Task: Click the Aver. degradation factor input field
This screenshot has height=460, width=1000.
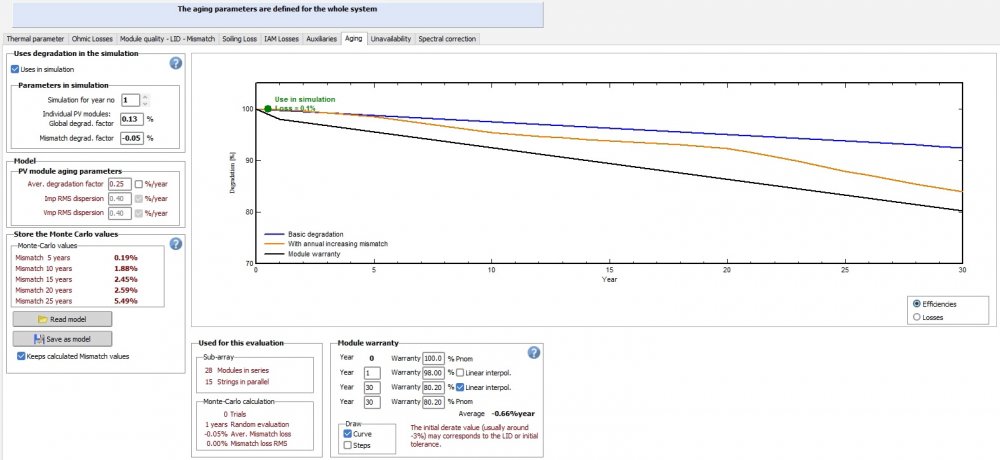Action: point(120,184)
